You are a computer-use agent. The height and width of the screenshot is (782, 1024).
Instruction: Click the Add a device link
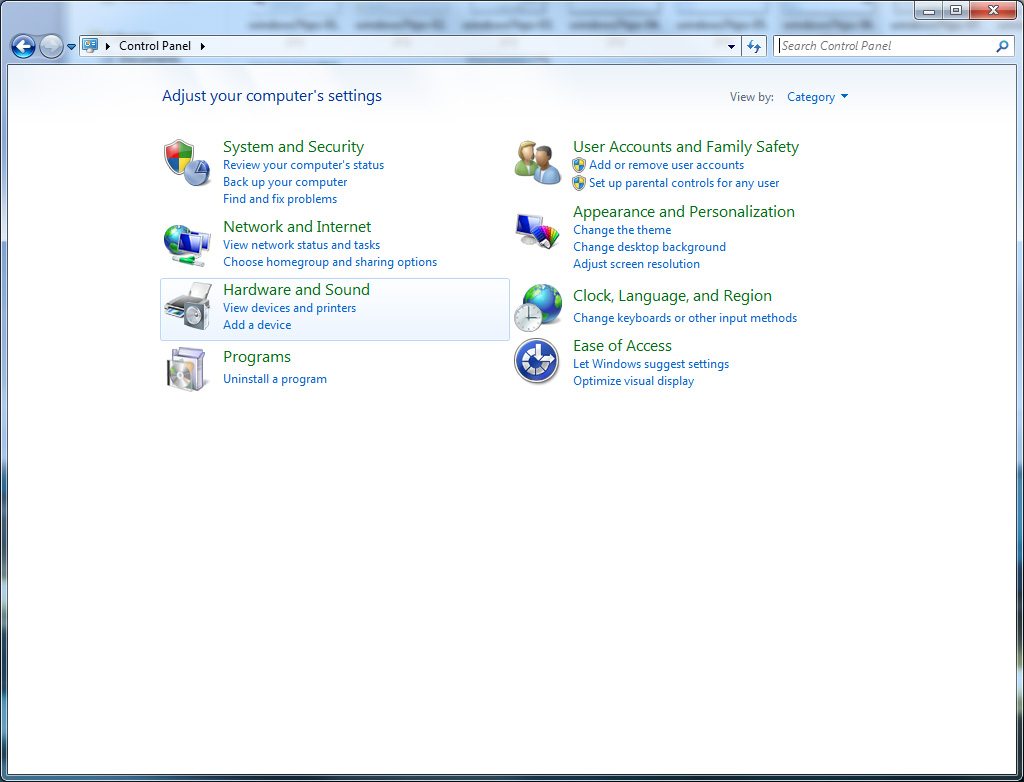[x=257, y=325]
